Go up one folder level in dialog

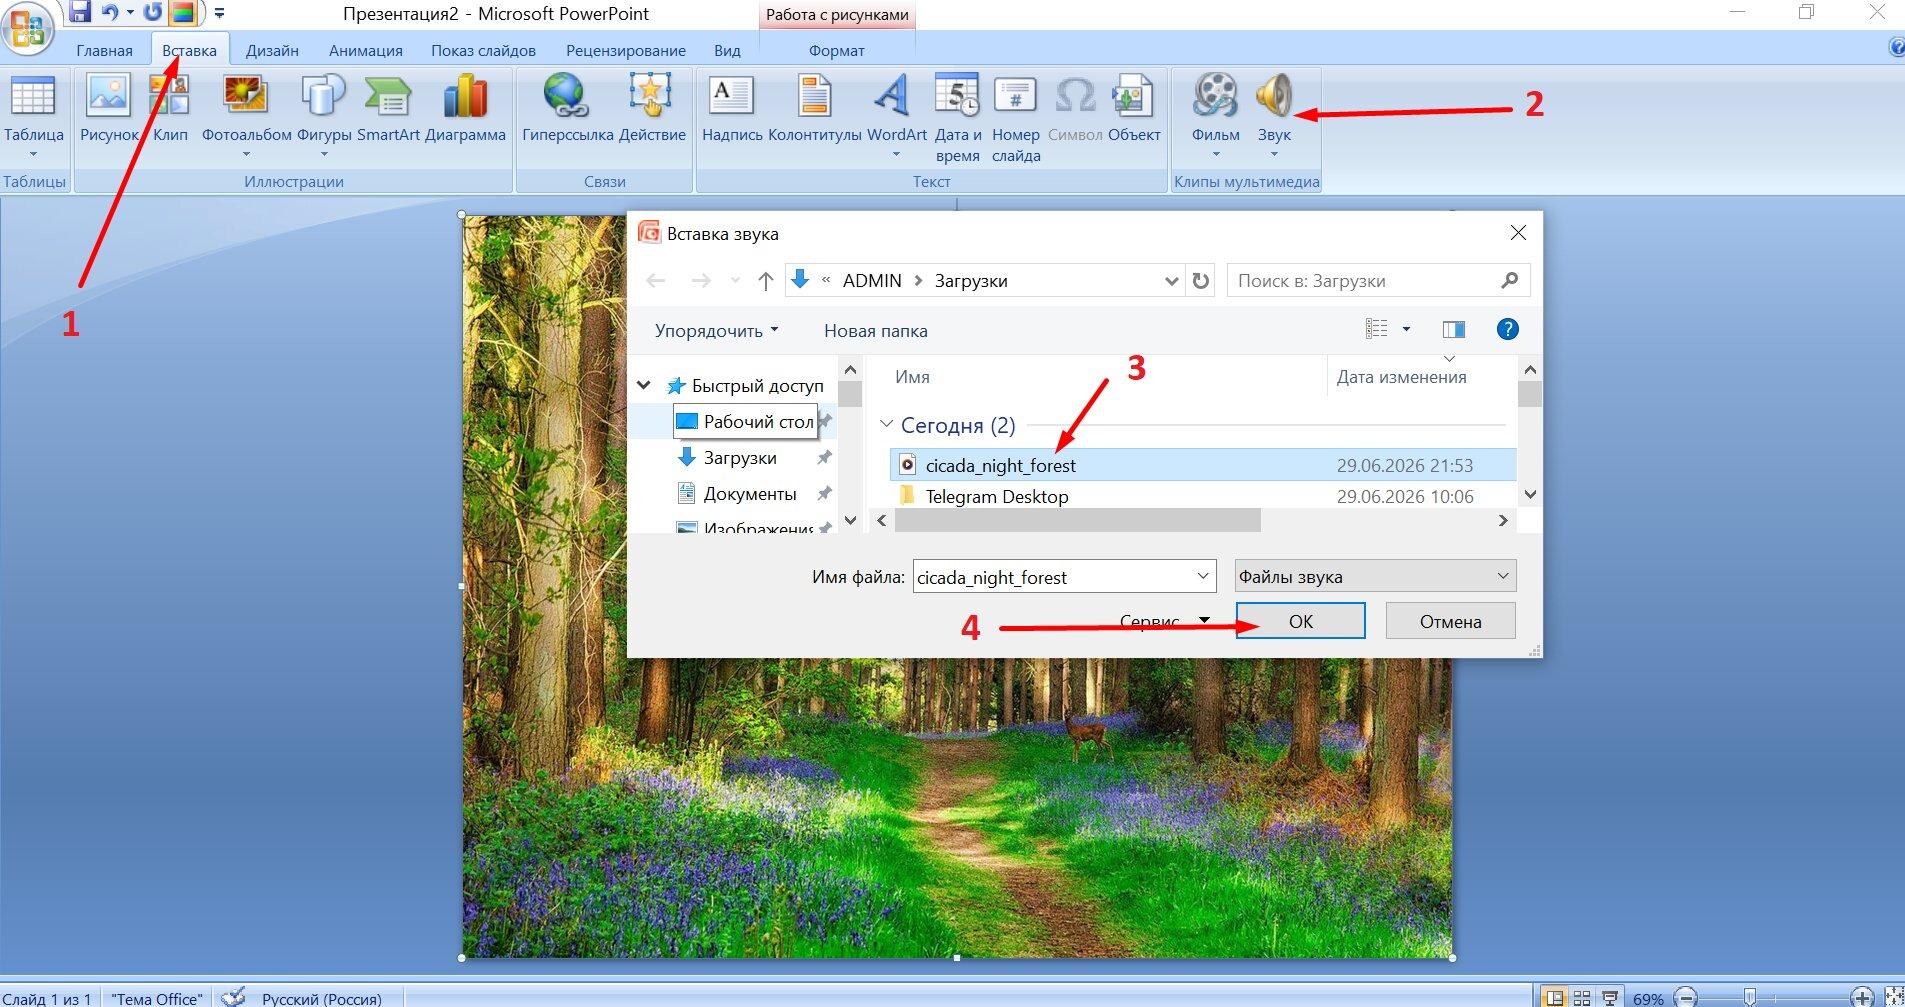coord(765,281)
